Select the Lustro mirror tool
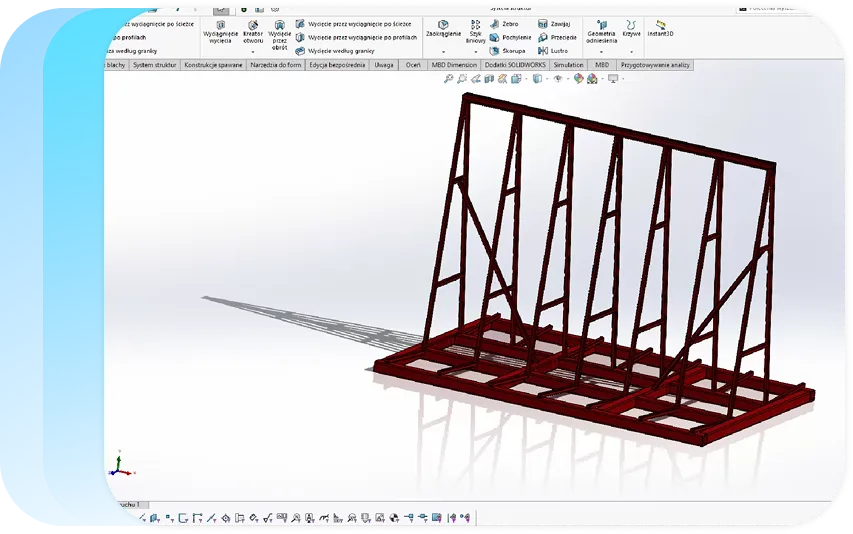This screenshot has height=534, width=853. pos(553,51)
